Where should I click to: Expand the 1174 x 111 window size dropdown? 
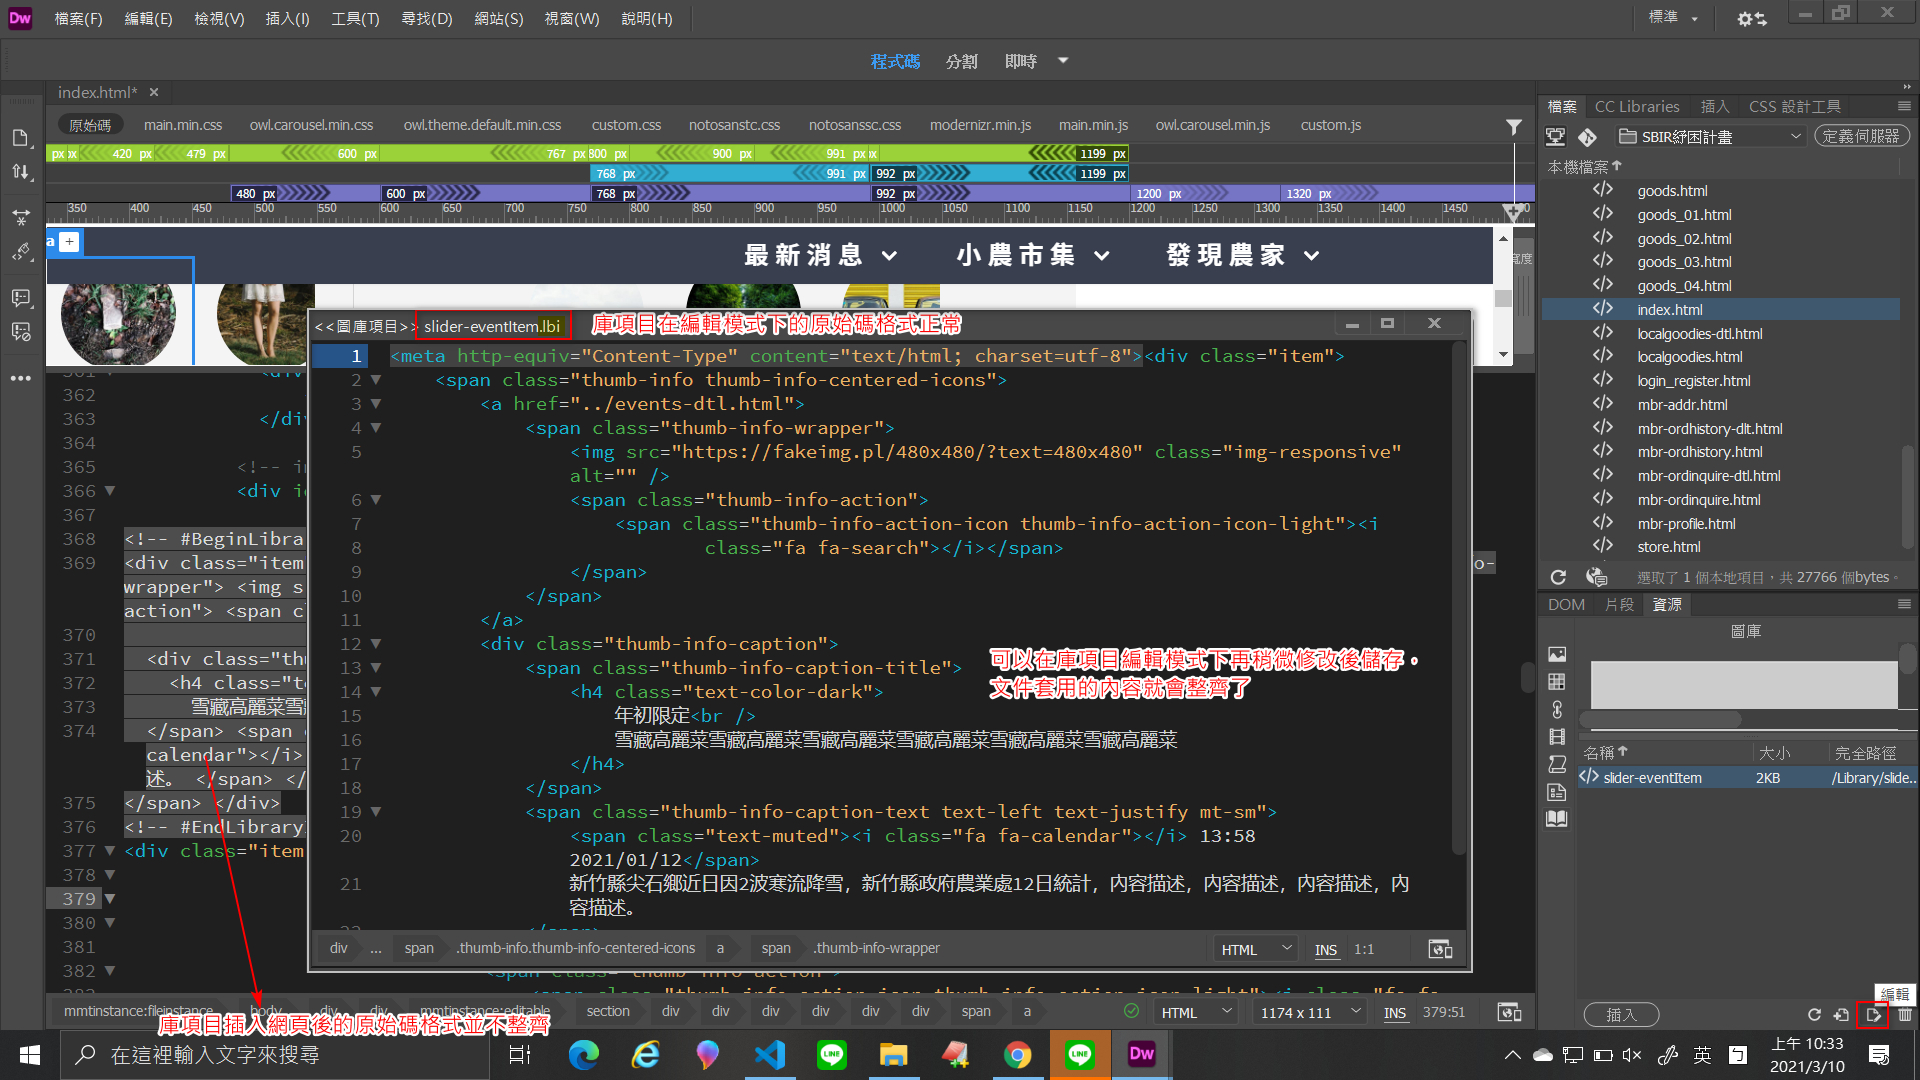(1310, 1012)
